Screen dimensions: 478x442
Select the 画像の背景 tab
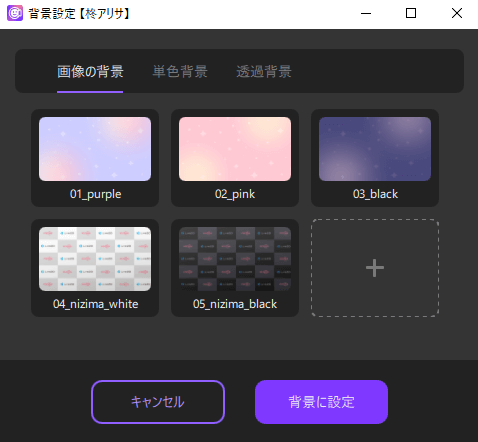pyautogui.click(x=90, y=72)
